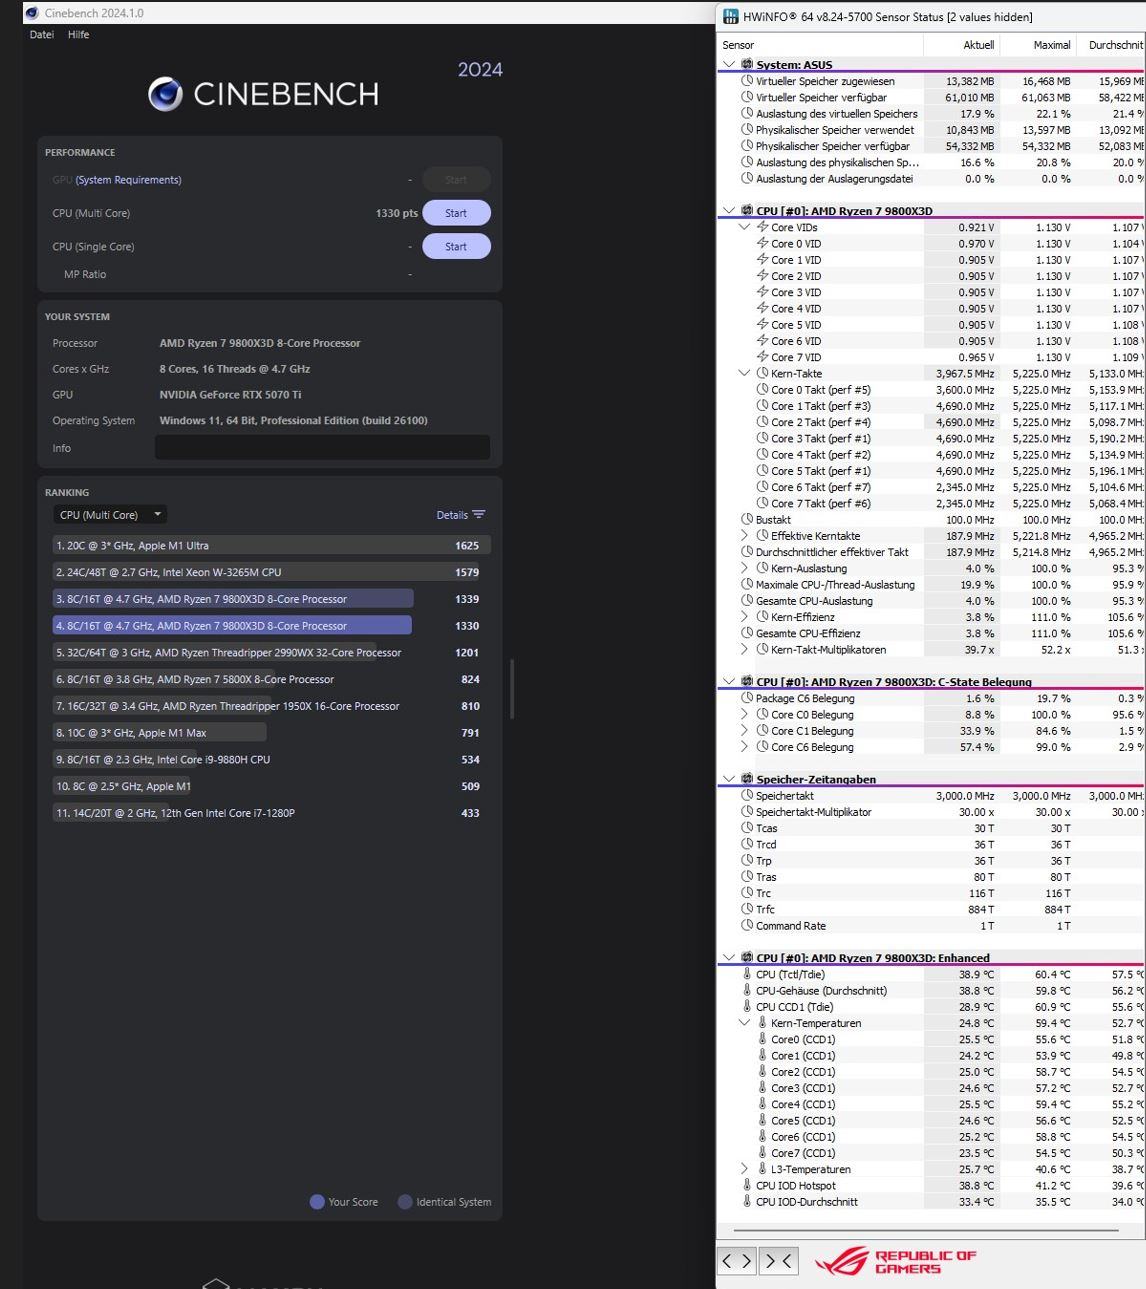Click the filter icon next to Details

click(479, 515)
